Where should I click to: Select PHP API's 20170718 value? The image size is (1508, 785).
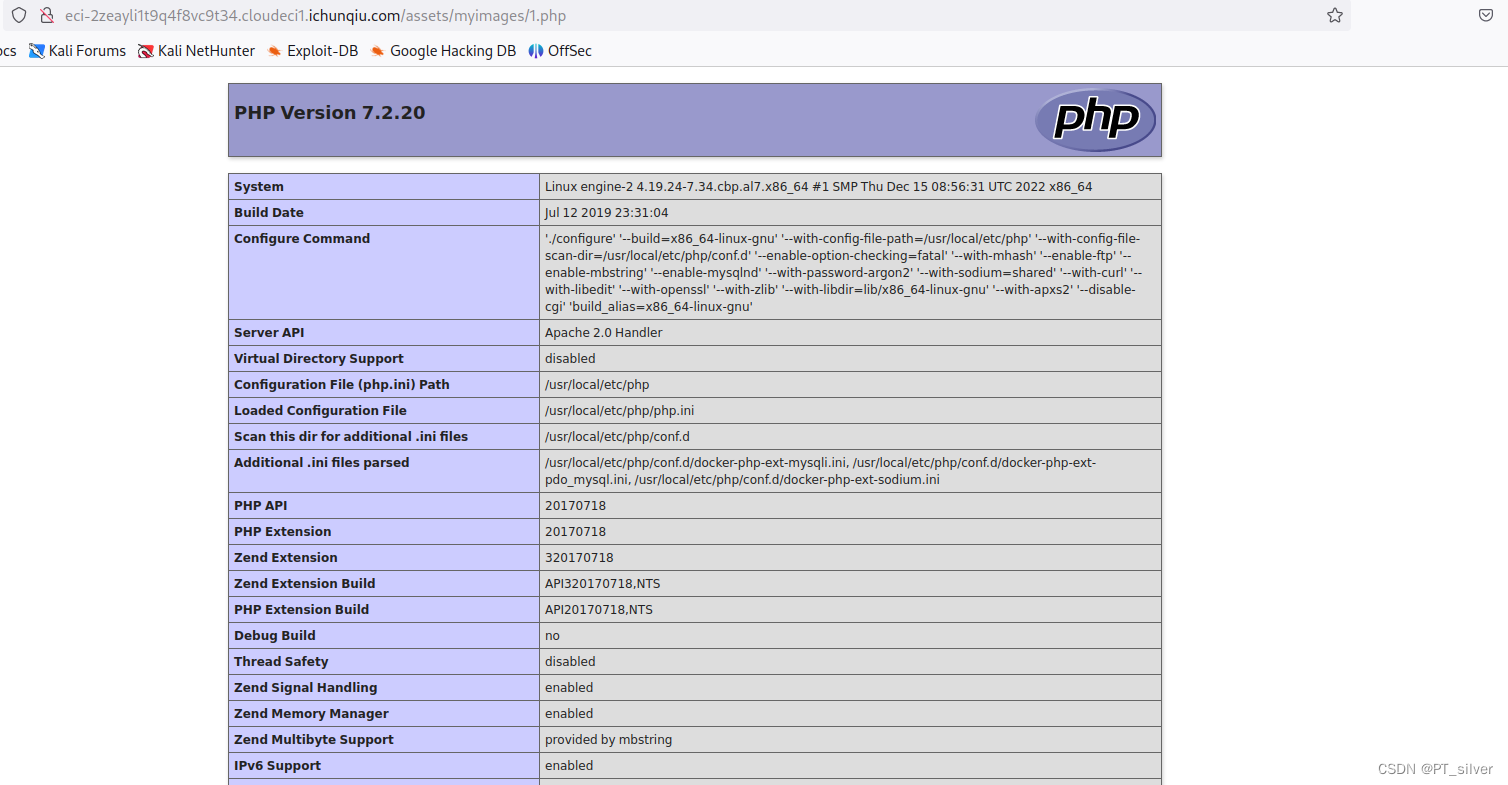click(x=575, y=506)
